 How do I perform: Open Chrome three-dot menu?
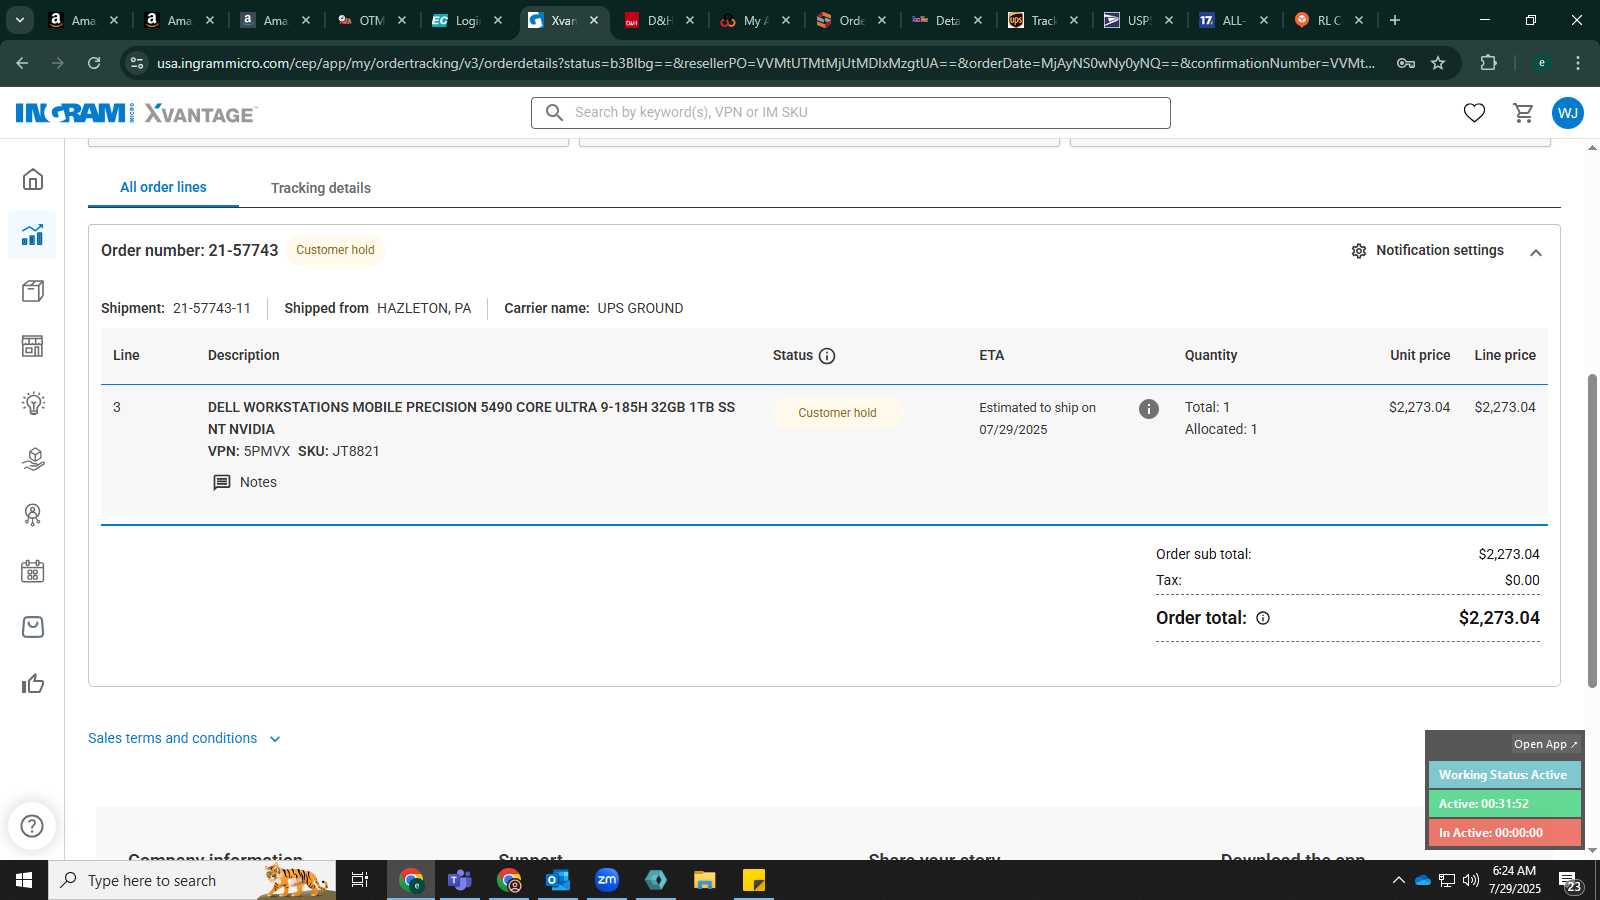tap(1578, 63)
